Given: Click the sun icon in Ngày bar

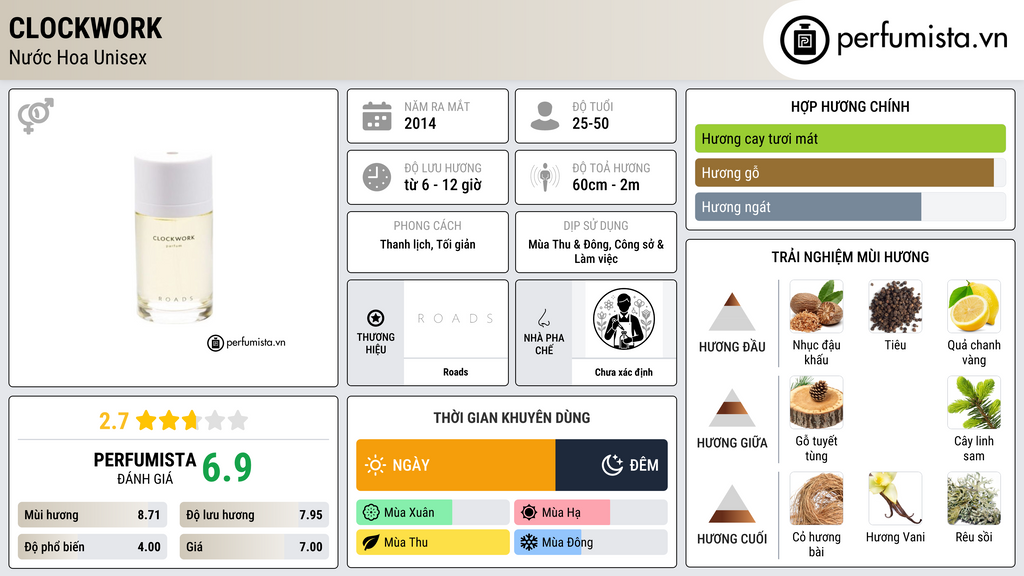Looking at the screenshot, I should click(375, 465).
